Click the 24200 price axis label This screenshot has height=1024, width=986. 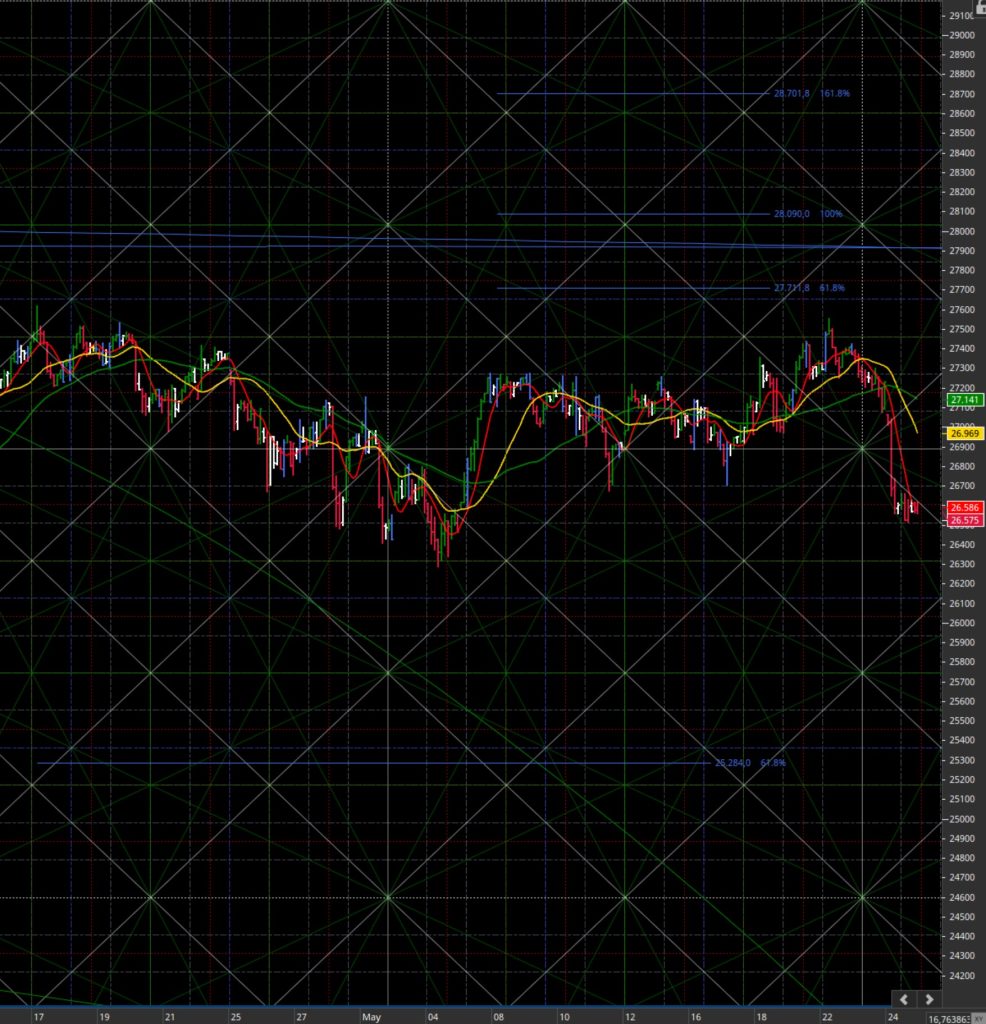tap(962, 976)
